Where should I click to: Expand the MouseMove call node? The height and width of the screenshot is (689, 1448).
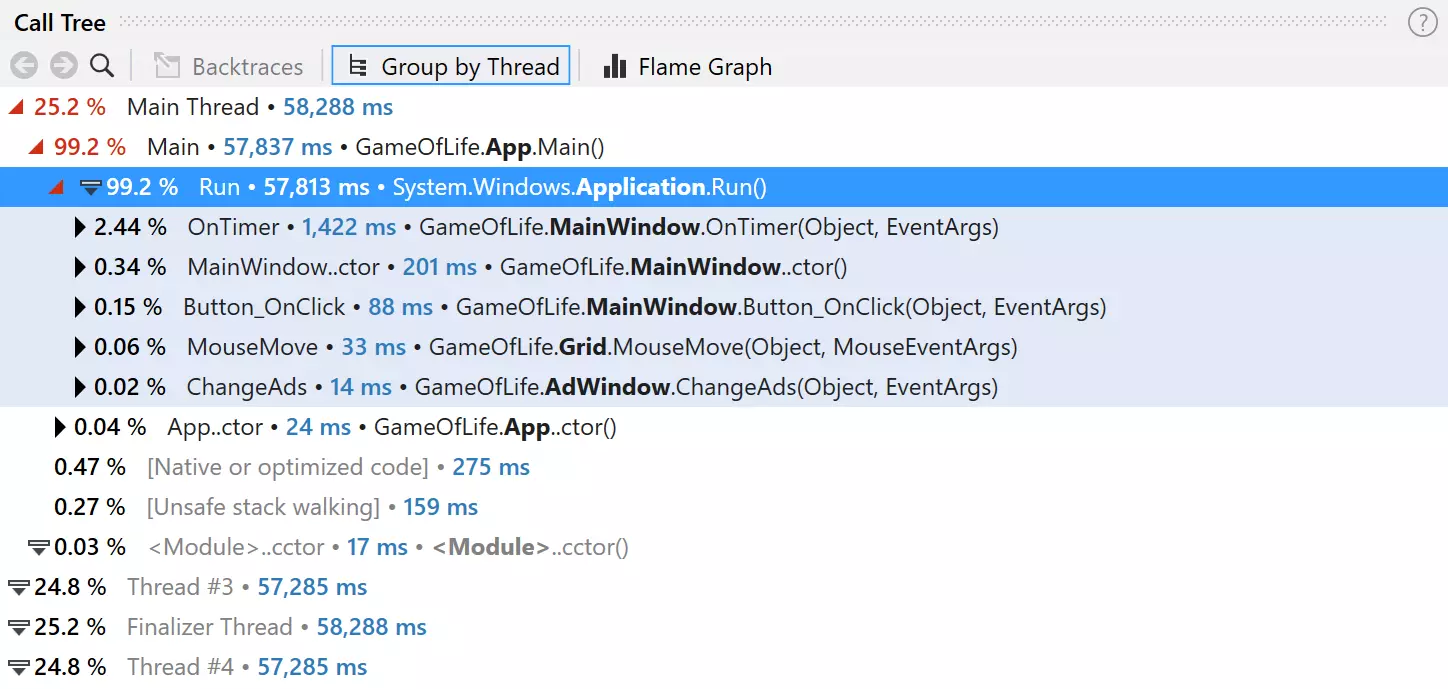[80, 347]
